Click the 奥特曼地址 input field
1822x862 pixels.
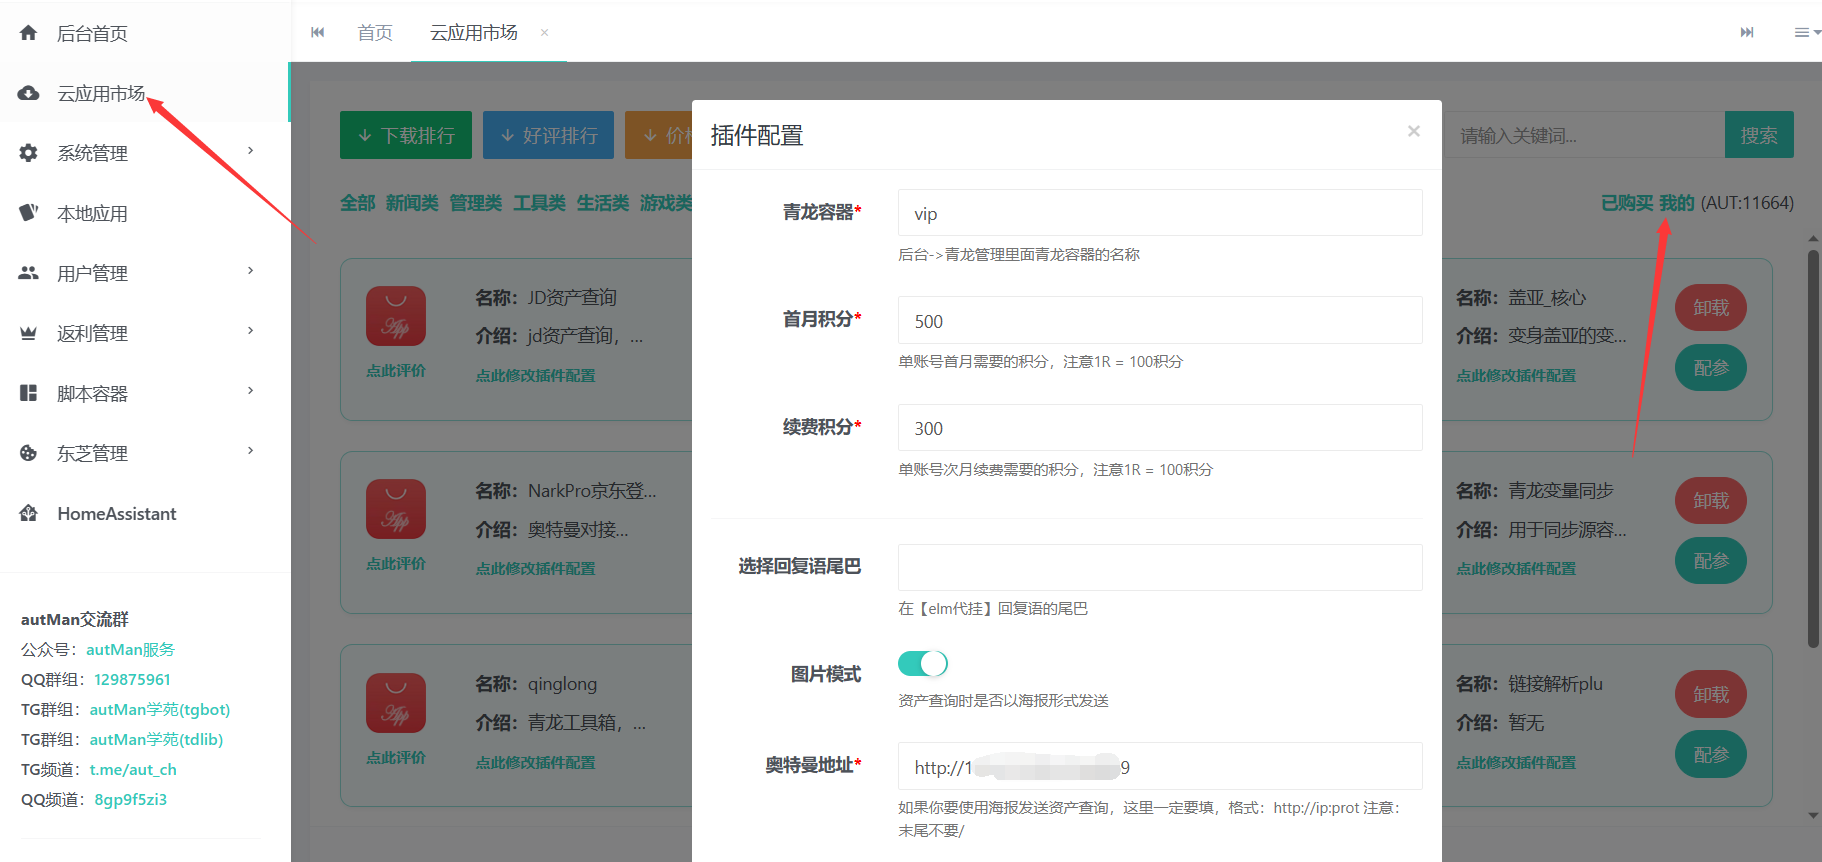coord(1160,766)
